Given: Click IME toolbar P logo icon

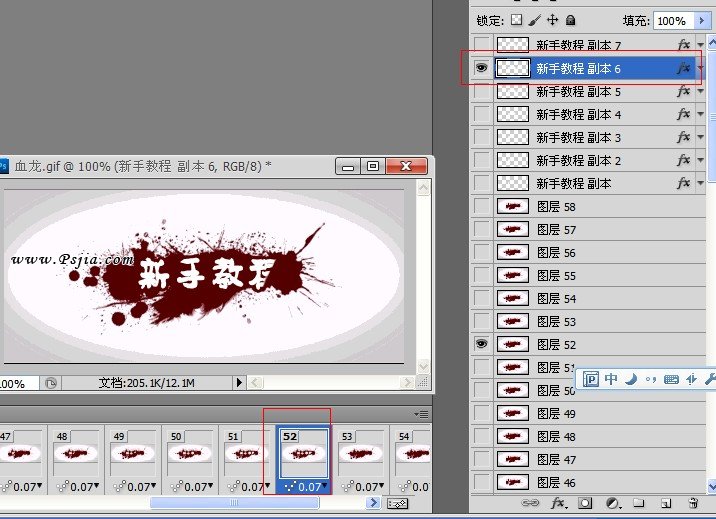Looking at the screenshot, I should [590, 379].
